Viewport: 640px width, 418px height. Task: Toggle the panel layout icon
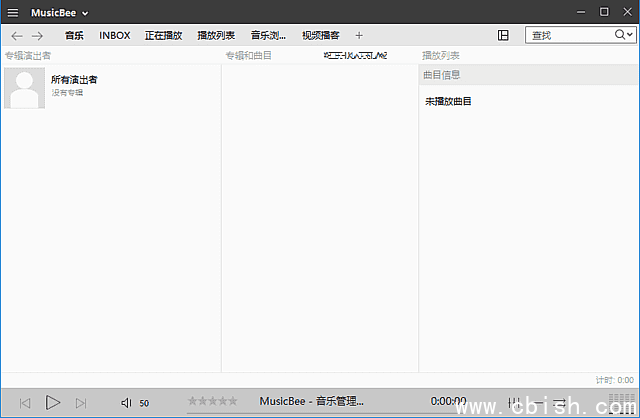coord(503,36)
